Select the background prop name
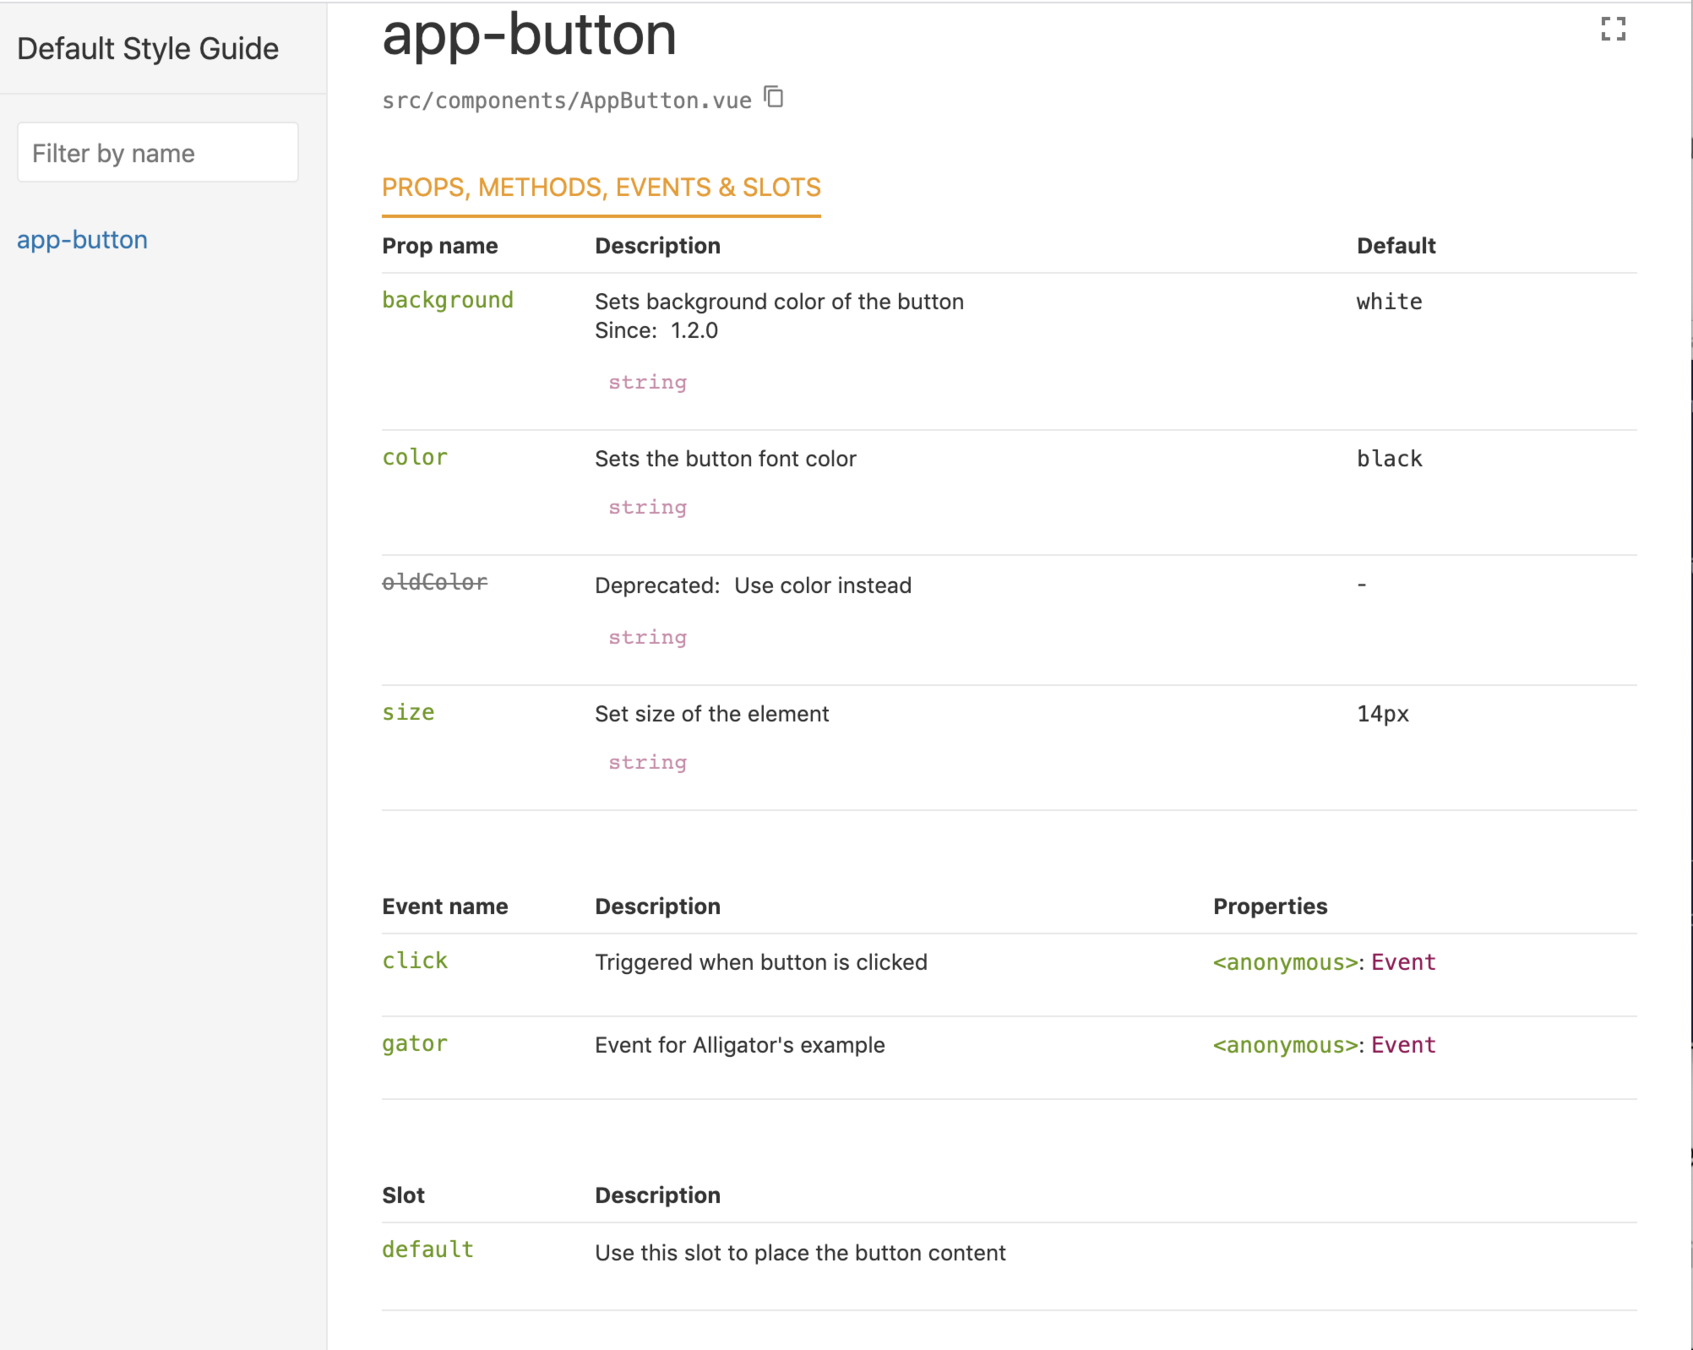This screenshot has width=1693, height=1350. tap(447, 300)
